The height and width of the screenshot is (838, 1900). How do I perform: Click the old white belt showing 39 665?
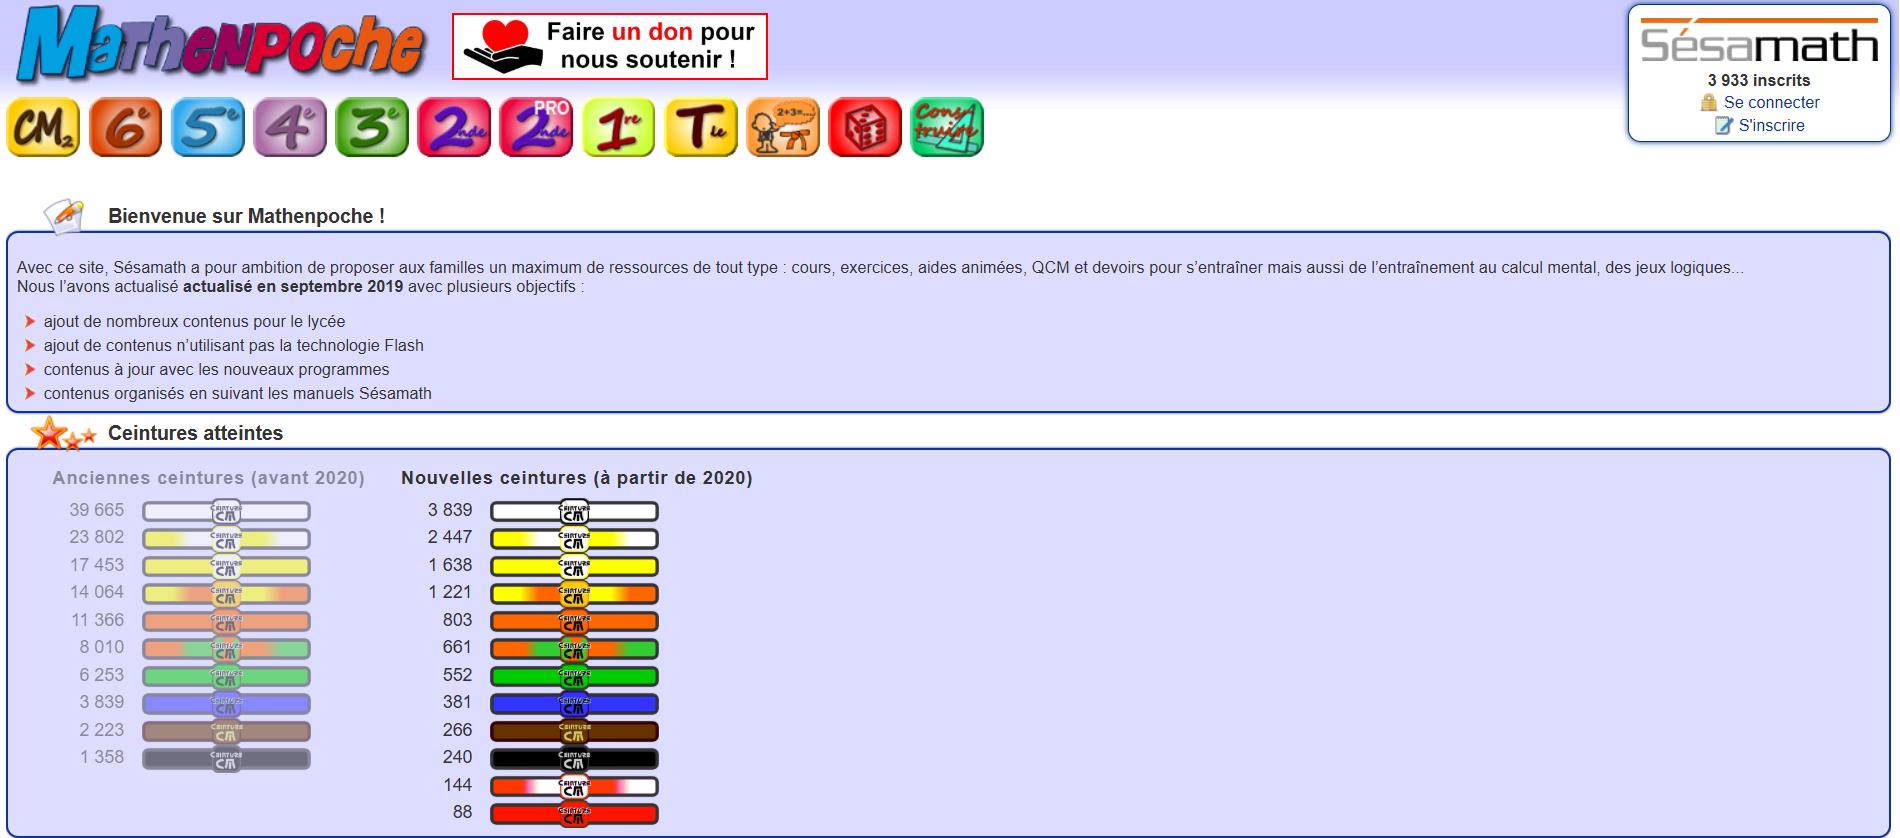click(x=226, y=511)
